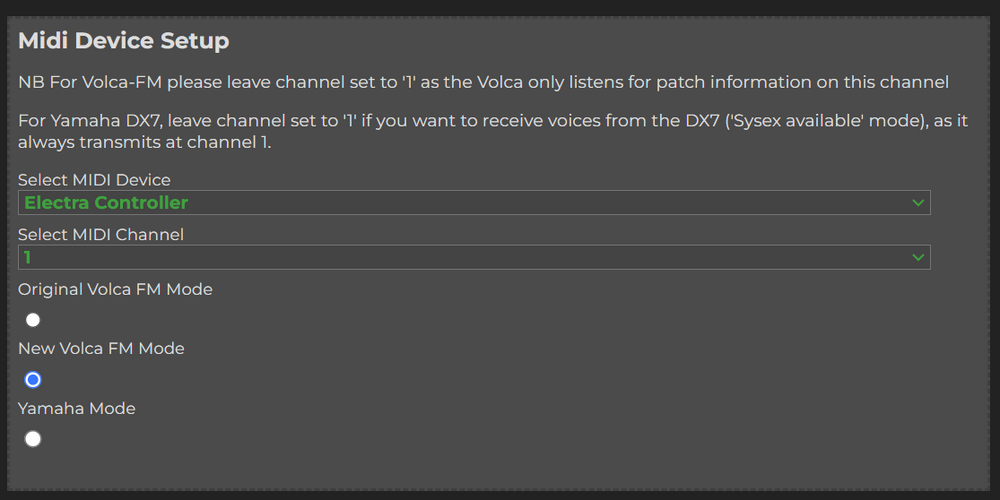Click the green channel value '1'
Viewport: 1000px width, 500px height.
pos(28,258)
